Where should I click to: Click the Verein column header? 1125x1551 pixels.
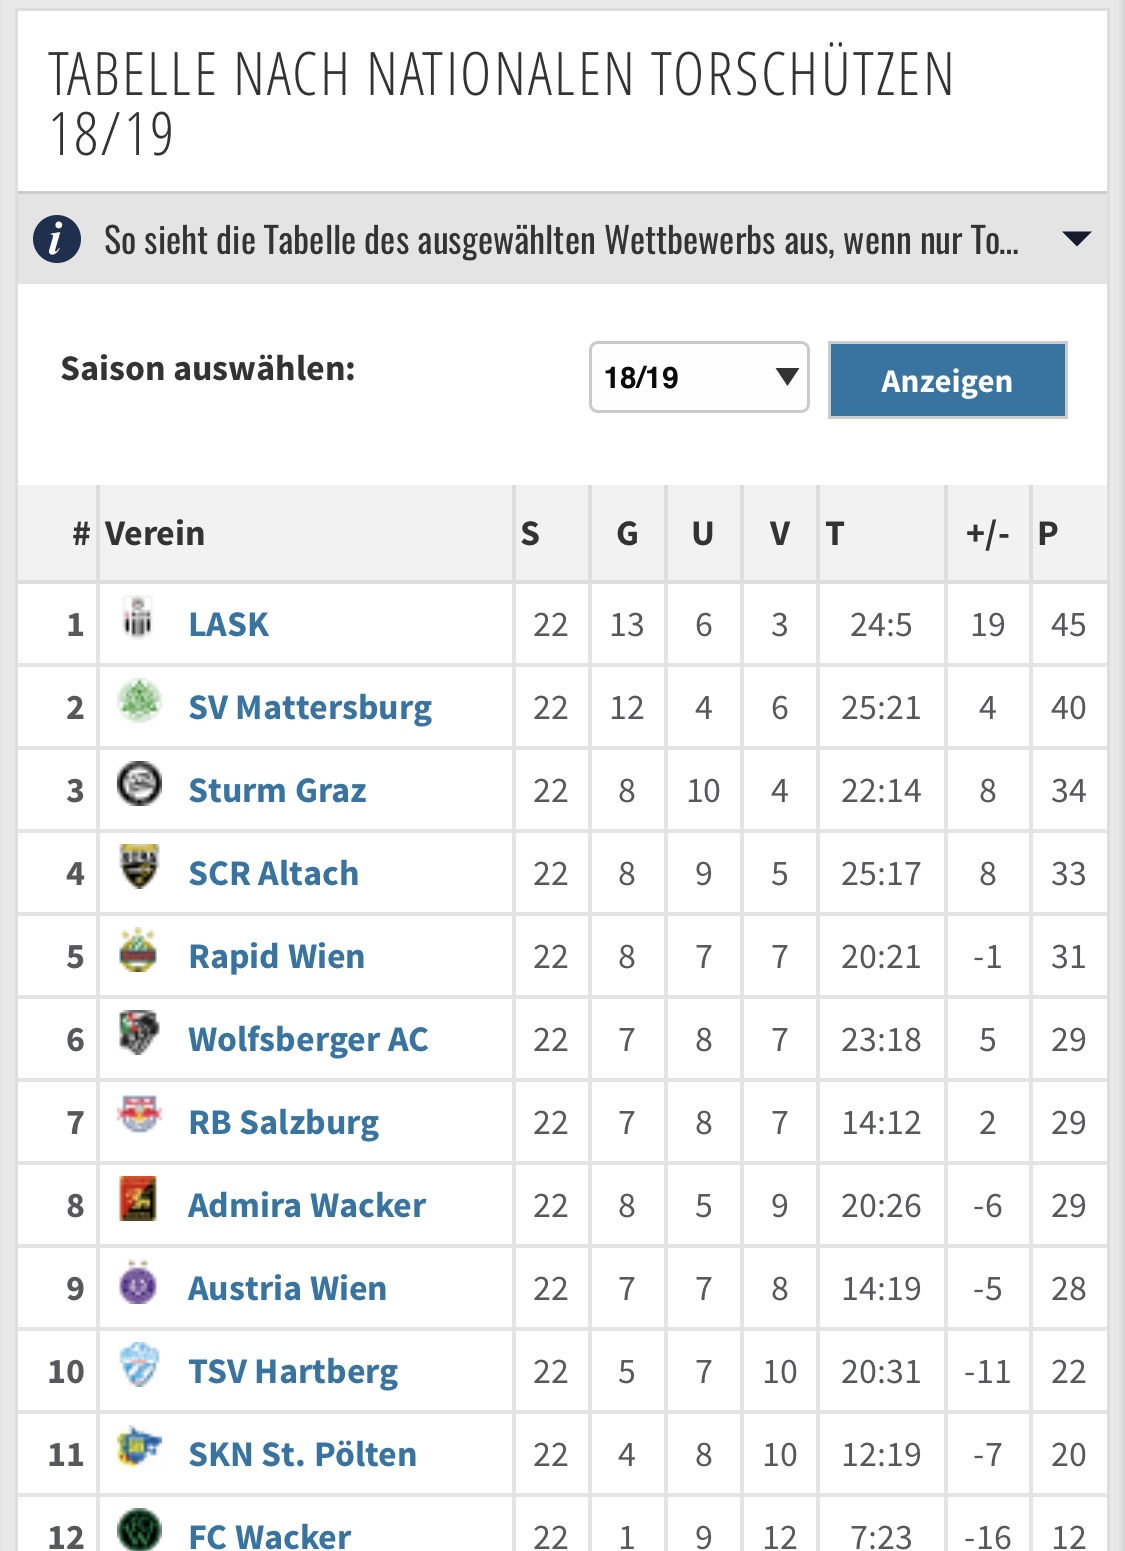tap(155, 533)
